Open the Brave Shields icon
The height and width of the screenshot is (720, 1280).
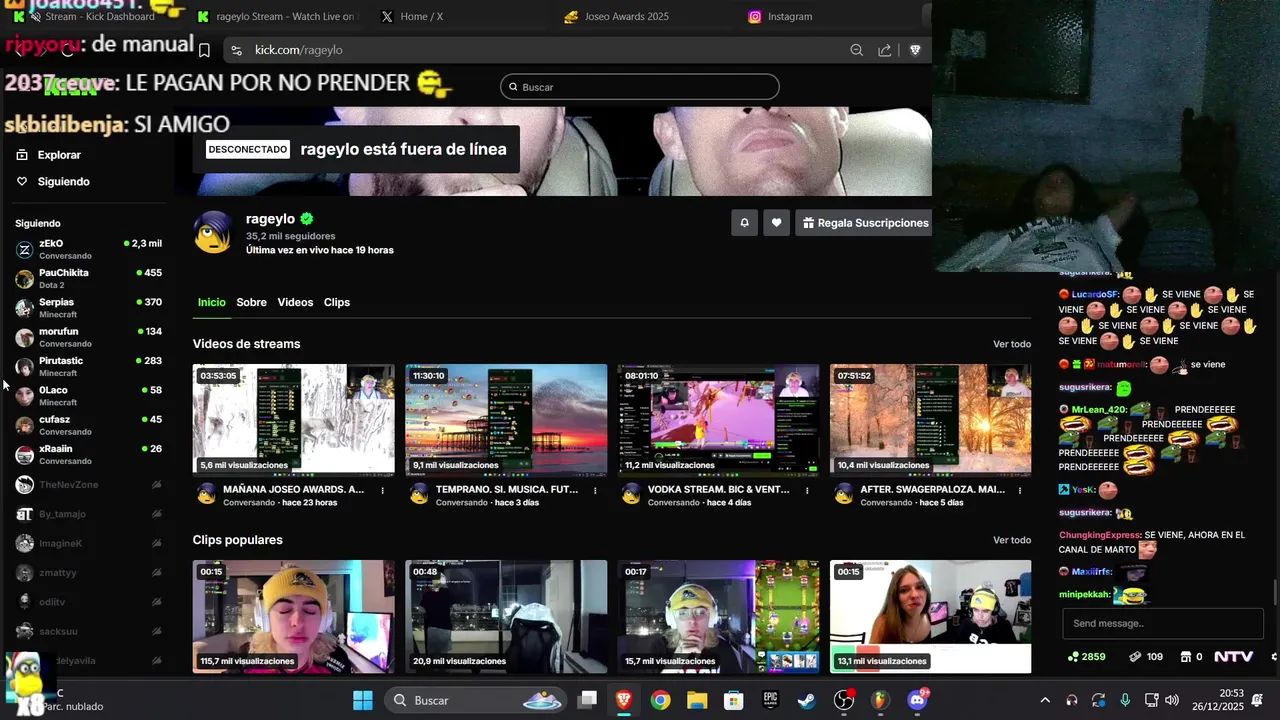(x=915, y=50)
